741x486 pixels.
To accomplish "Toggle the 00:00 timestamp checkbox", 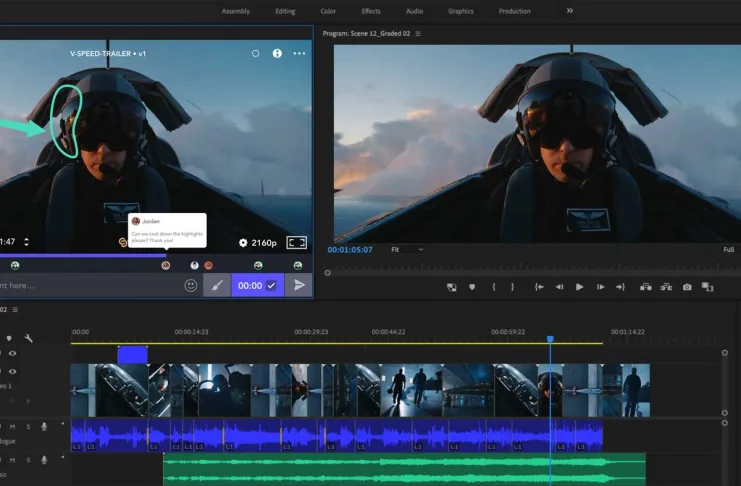I will pos(271,285).
